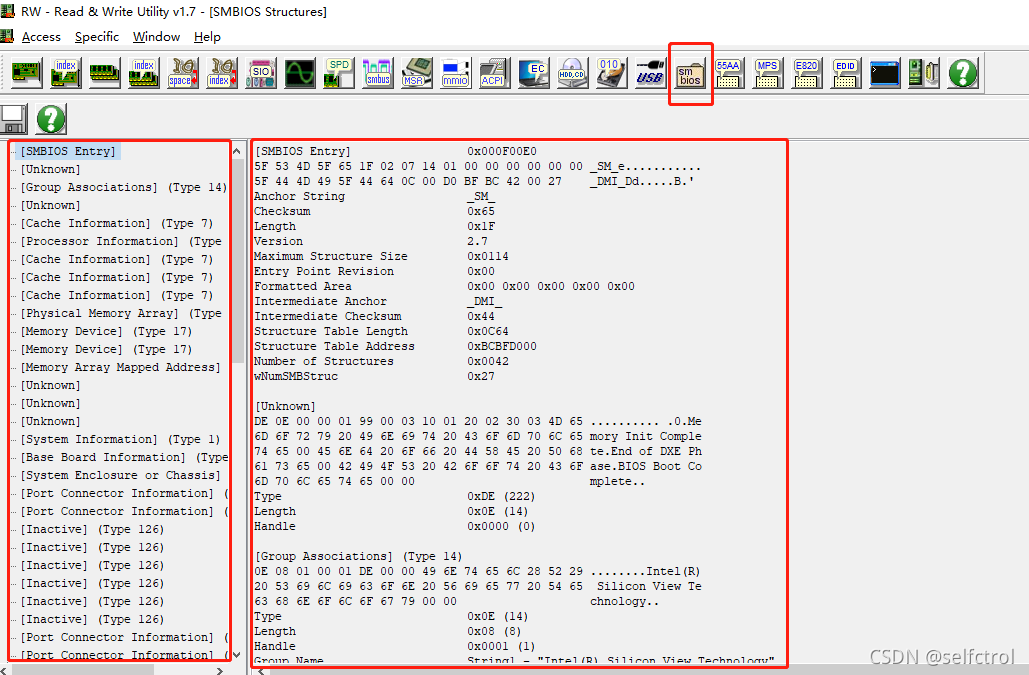Open the MPS table tool
The height and width of the screenshot is (675, 1029).
(768, 73)
